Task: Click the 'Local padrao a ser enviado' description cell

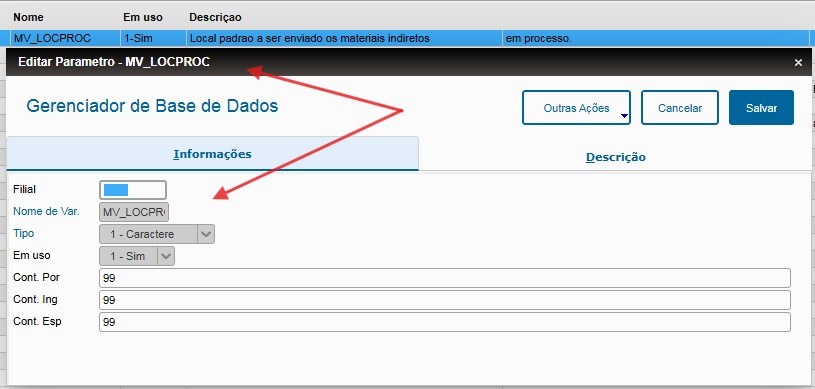Action: pos(344,38)
